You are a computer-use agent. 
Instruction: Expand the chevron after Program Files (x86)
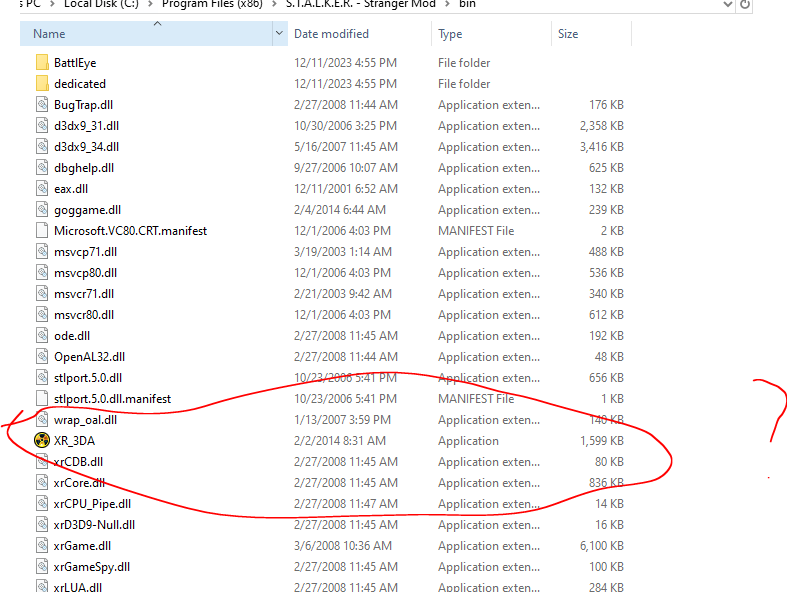(274, 4)
